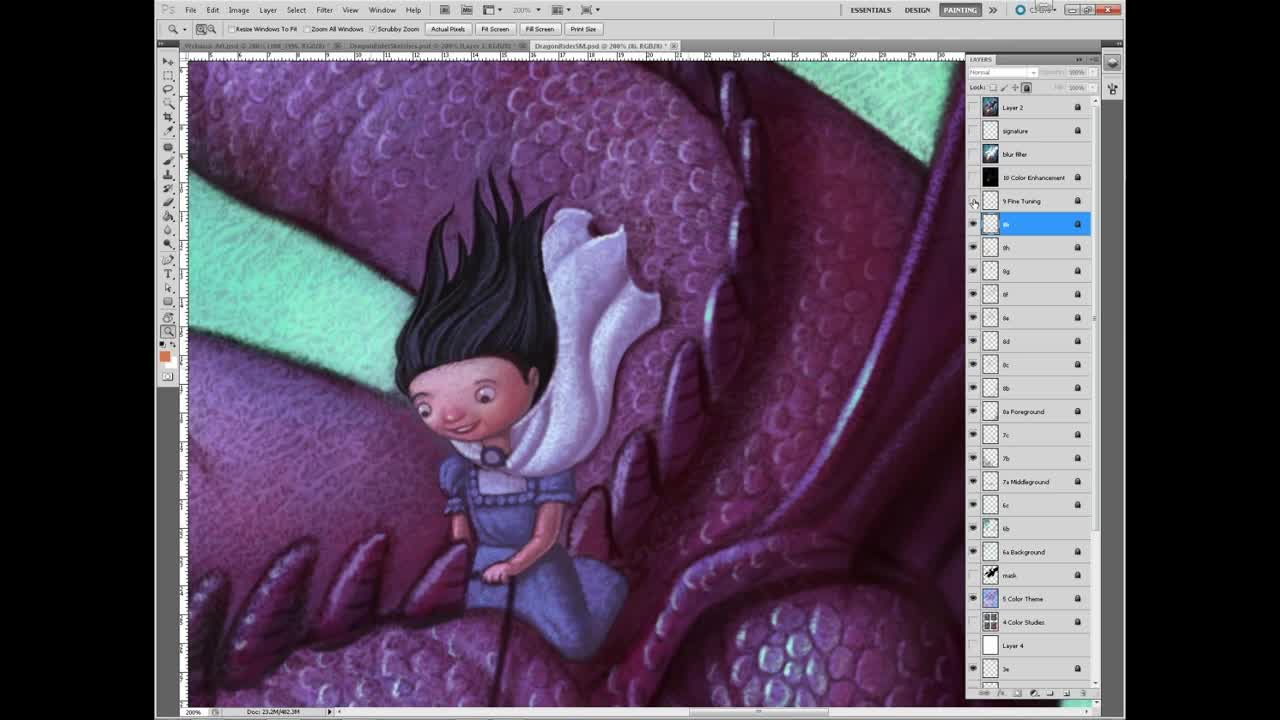The width and height of the screenshot is (1280, 720).
Task: Open the Screen Mode dropdown
Action: tap(589, 10)
